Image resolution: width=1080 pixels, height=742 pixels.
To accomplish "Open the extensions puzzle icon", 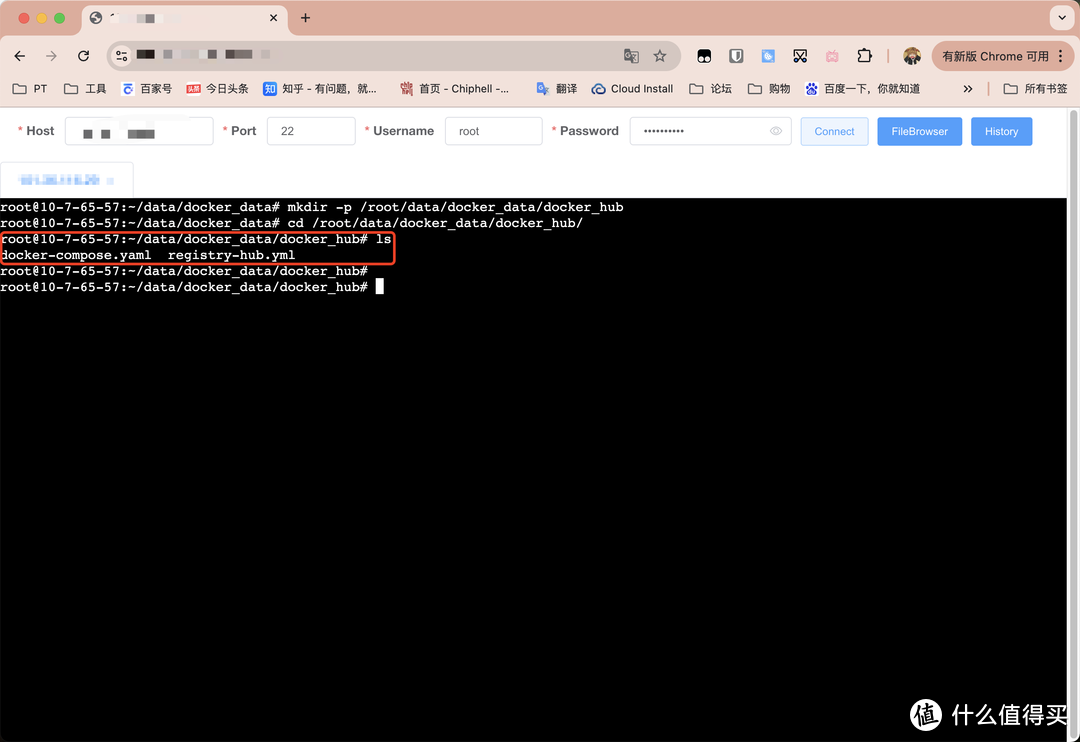I will (864, 56).
